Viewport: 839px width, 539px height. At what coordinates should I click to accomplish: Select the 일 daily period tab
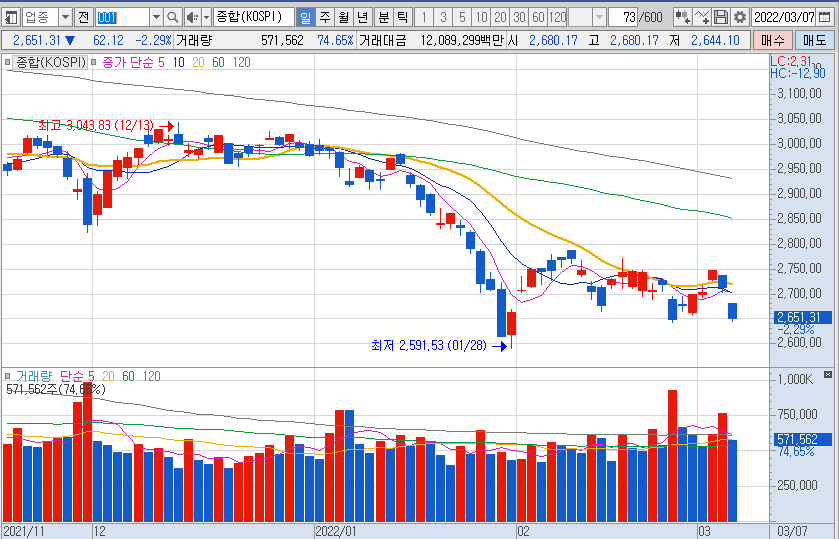coord(306,17)
